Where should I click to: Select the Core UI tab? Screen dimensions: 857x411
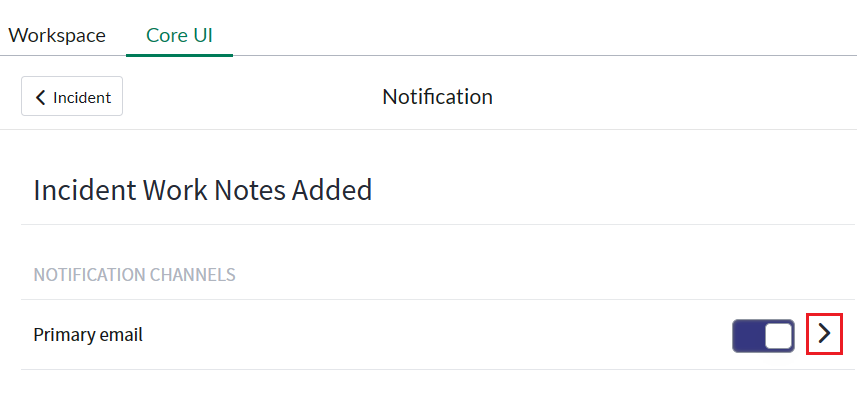(179, 36)
